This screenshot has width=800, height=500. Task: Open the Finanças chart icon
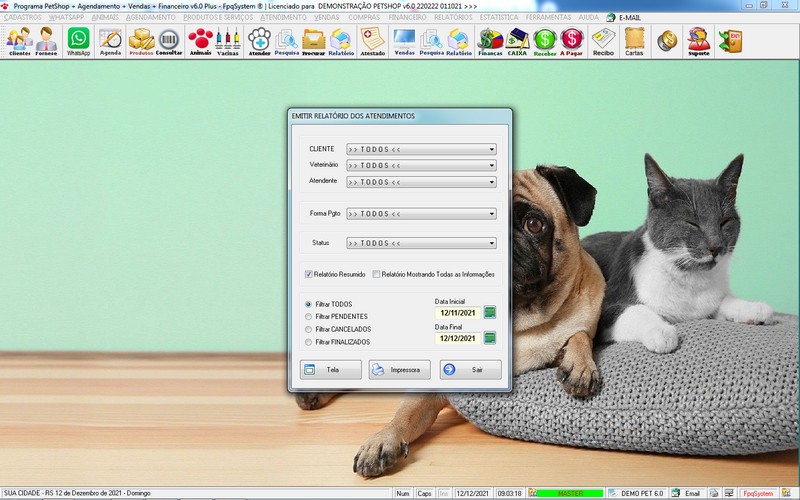click(x=490, y=41)
